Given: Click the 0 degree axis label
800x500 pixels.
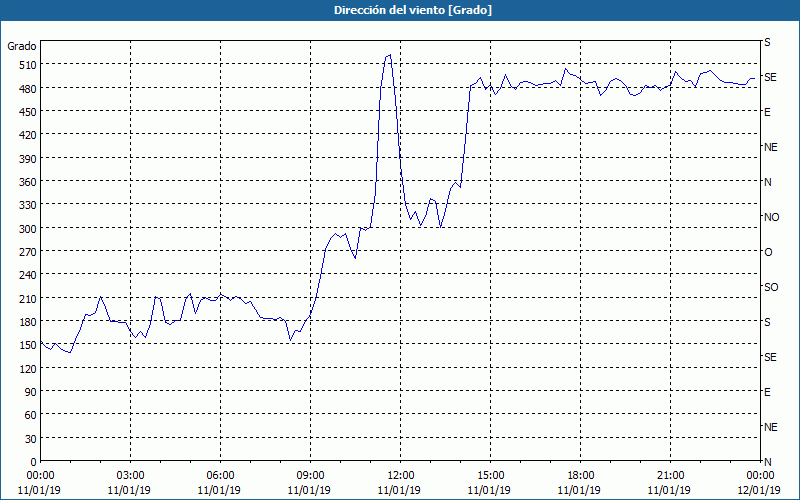Looking at the screenshot, I should click(x=34, y=462).
